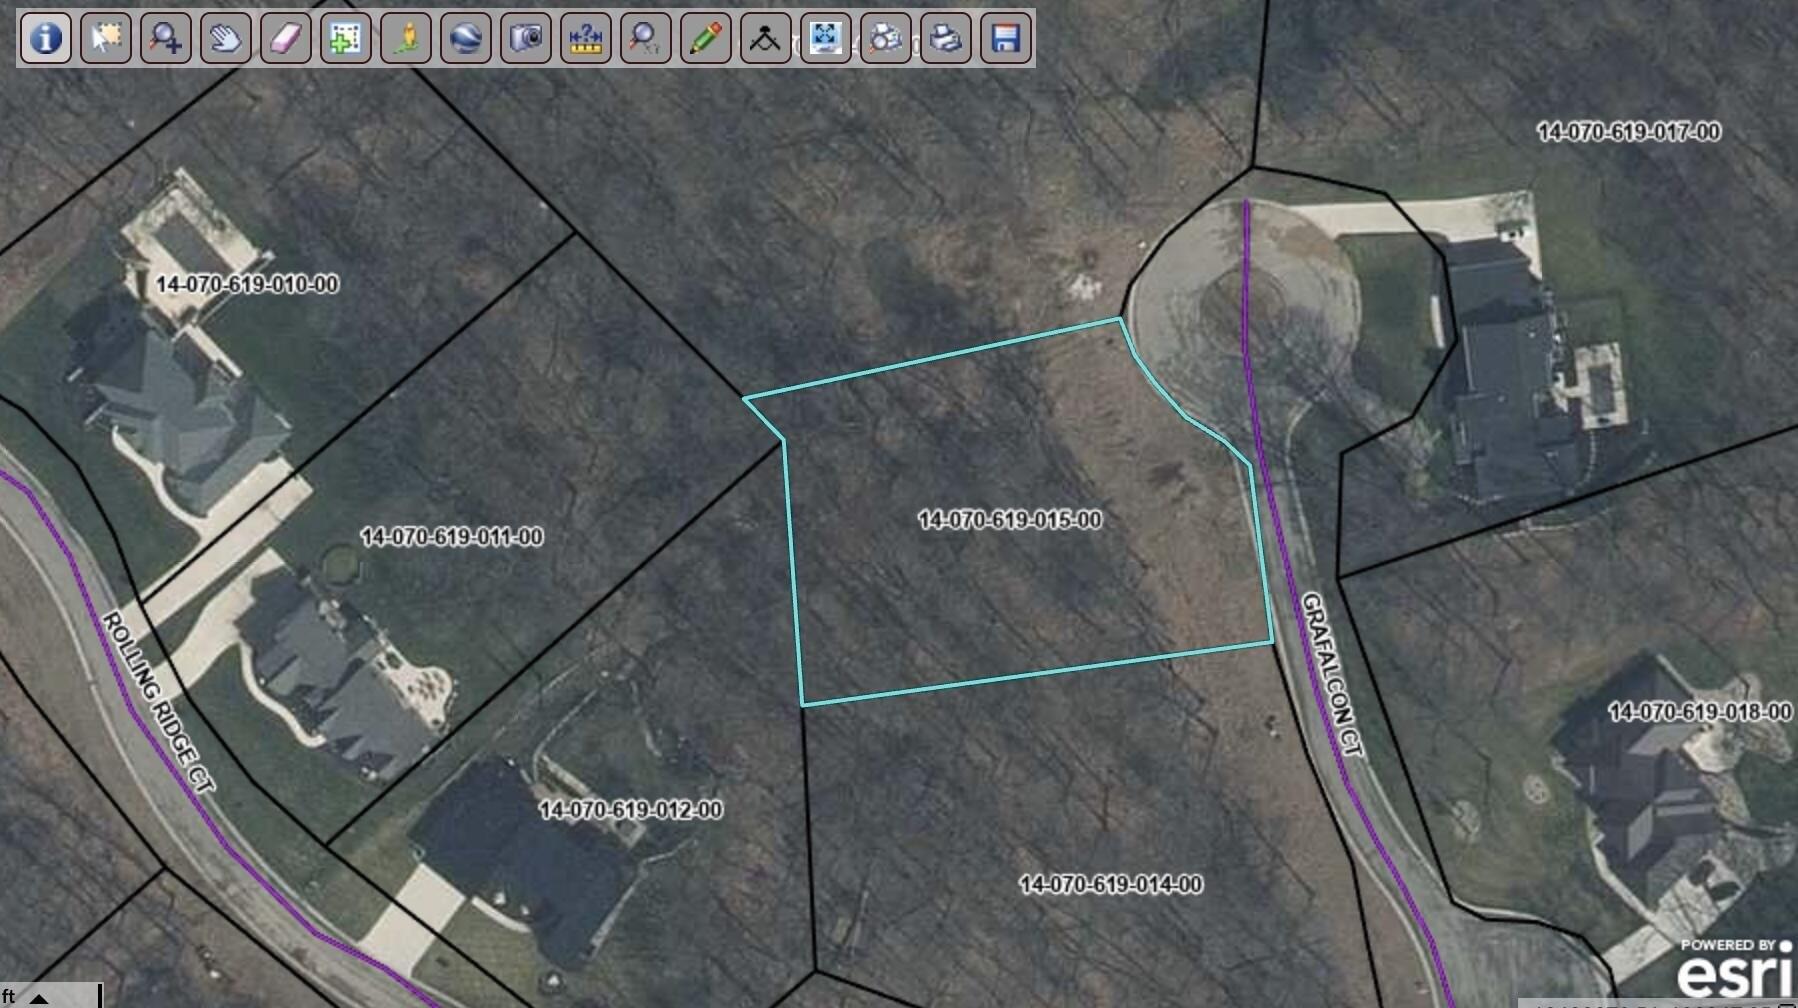Expand the ft scale units arrow
This screenshot has width=1798, height=1008.
click(39, 997)
